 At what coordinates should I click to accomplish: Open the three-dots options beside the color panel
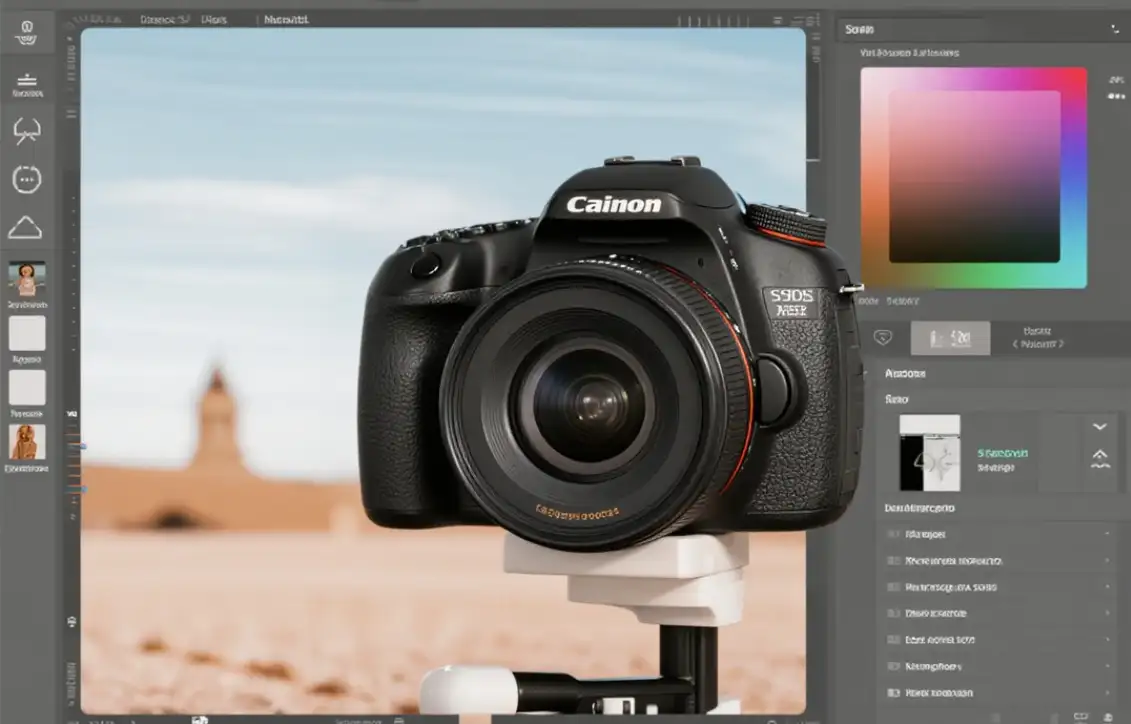pyautogui.click(x=1117, y=96)
